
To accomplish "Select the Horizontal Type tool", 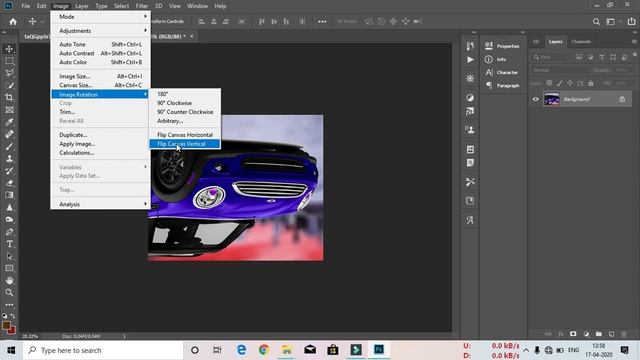I will click(9, 244).
